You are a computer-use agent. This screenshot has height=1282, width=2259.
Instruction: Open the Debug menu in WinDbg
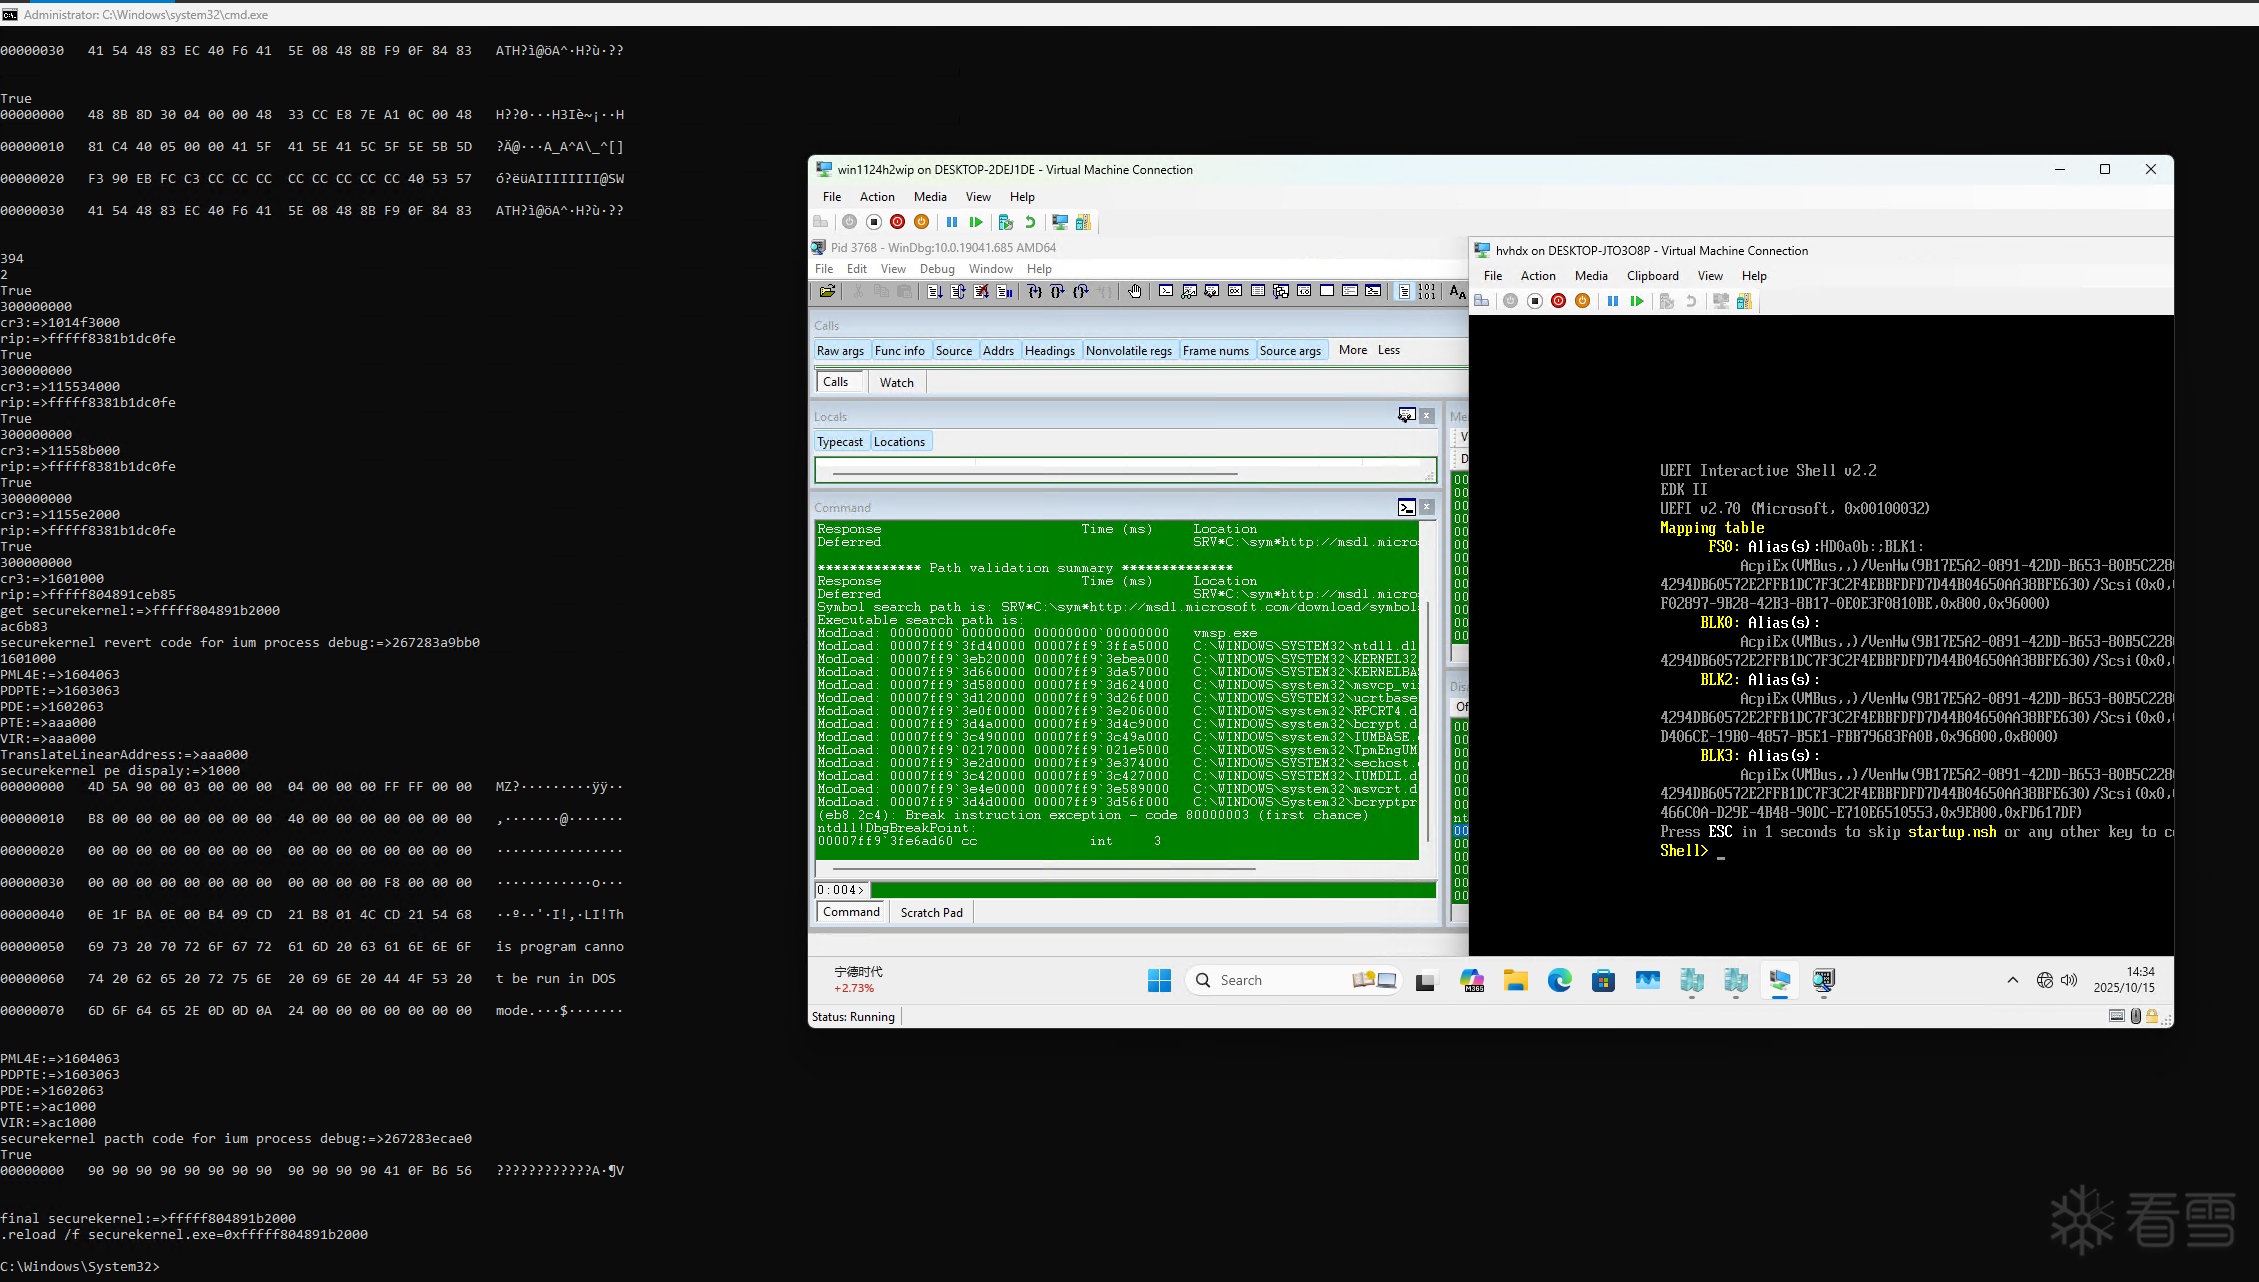(936, 268)
